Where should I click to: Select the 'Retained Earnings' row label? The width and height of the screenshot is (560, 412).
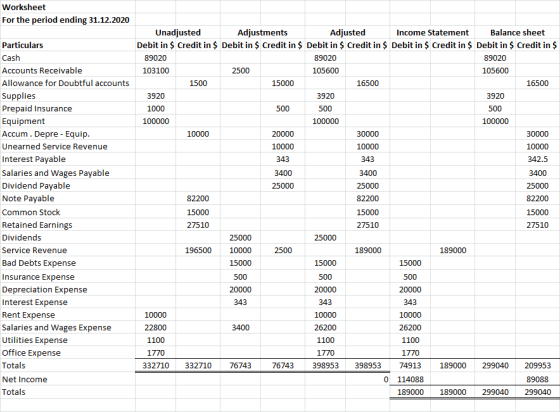(37, 225)
